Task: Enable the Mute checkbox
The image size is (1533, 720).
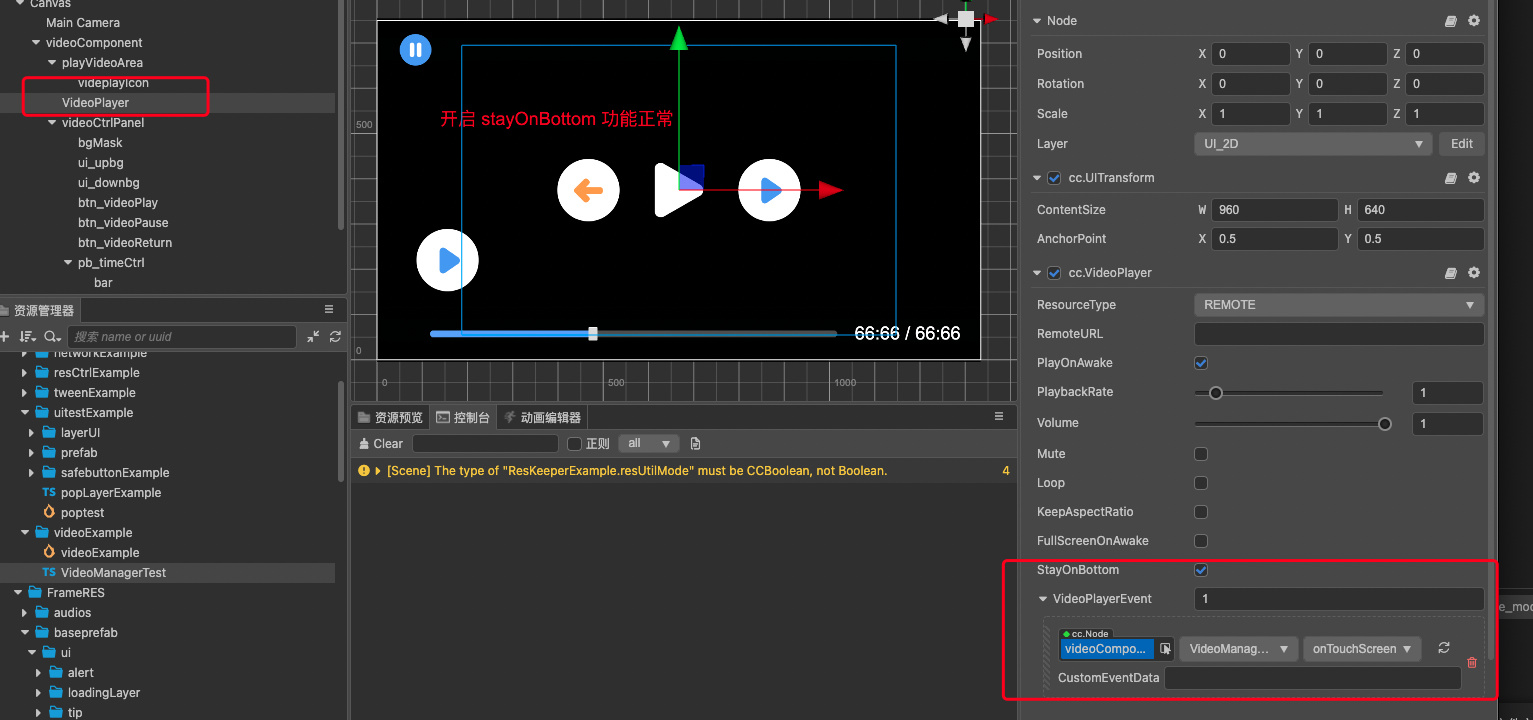Action: pyautogui.click(x=1201, y=454)
